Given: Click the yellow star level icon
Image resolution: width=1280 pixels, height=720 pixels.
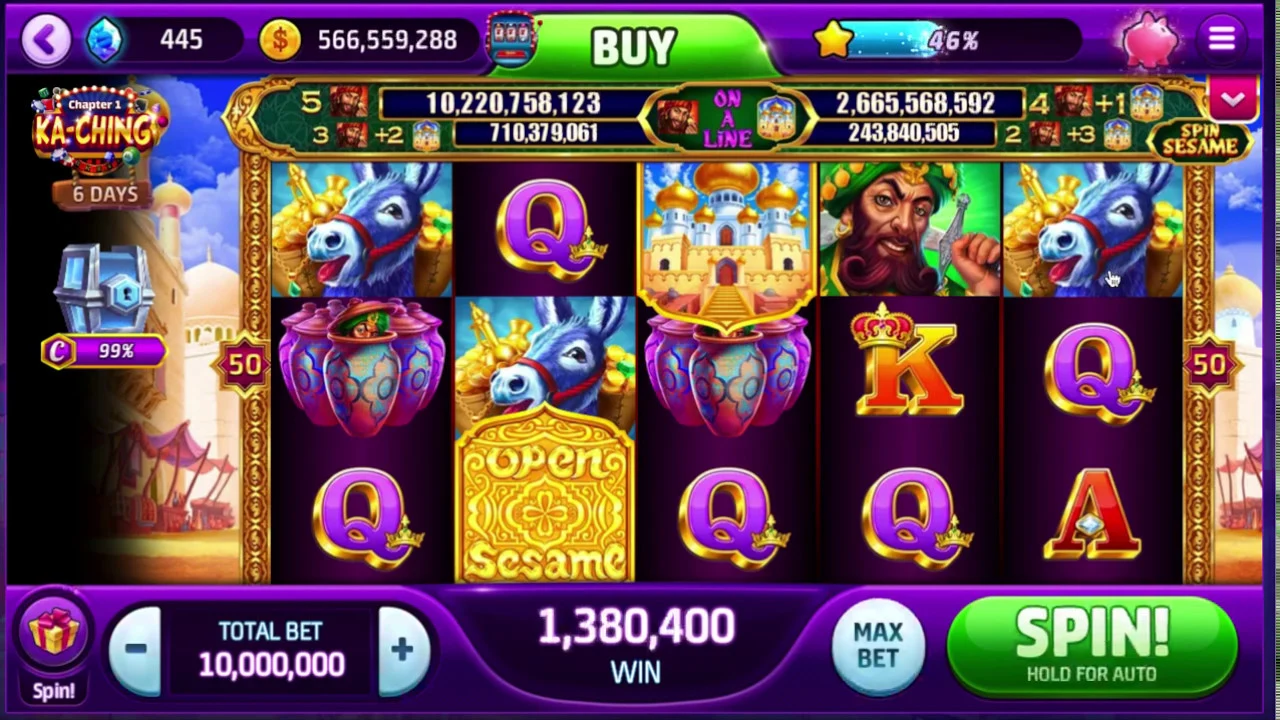Looking at the screenshot, I should click(x=834, y=40).
